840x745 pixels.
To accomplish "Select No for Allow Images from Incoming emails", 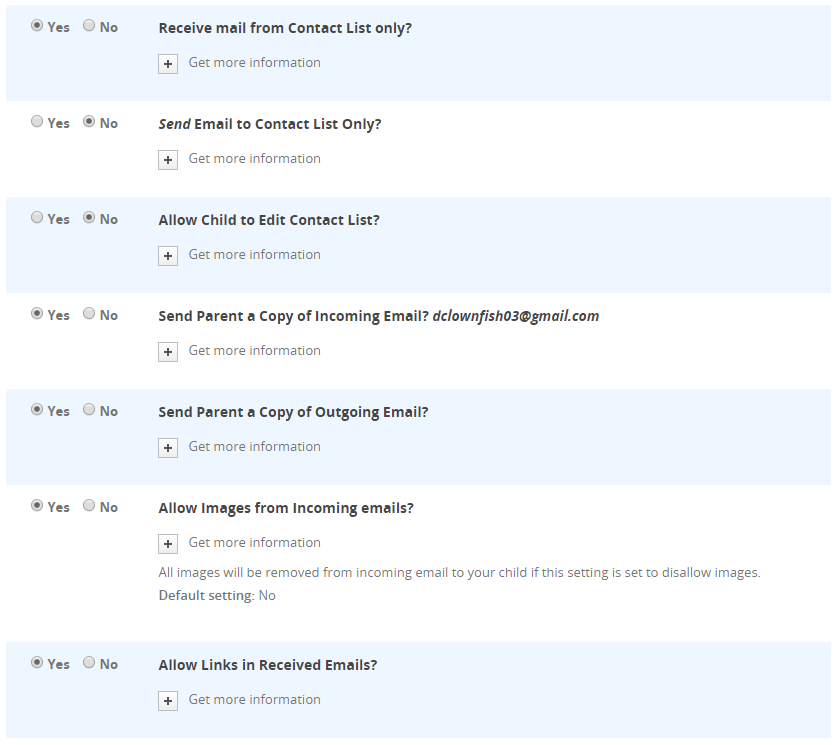I will pyautogui.click(x=89, y=506).
